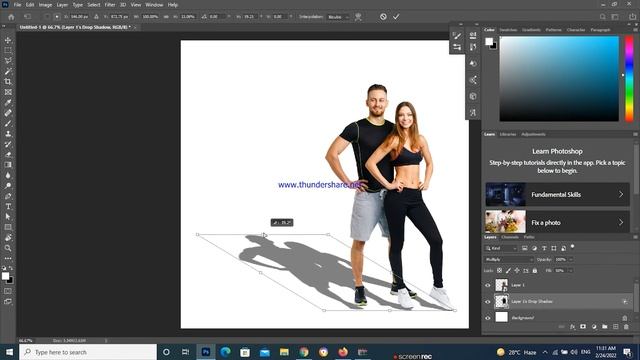
Task: Create a new adjustment layer
Action: click(594, 327)
